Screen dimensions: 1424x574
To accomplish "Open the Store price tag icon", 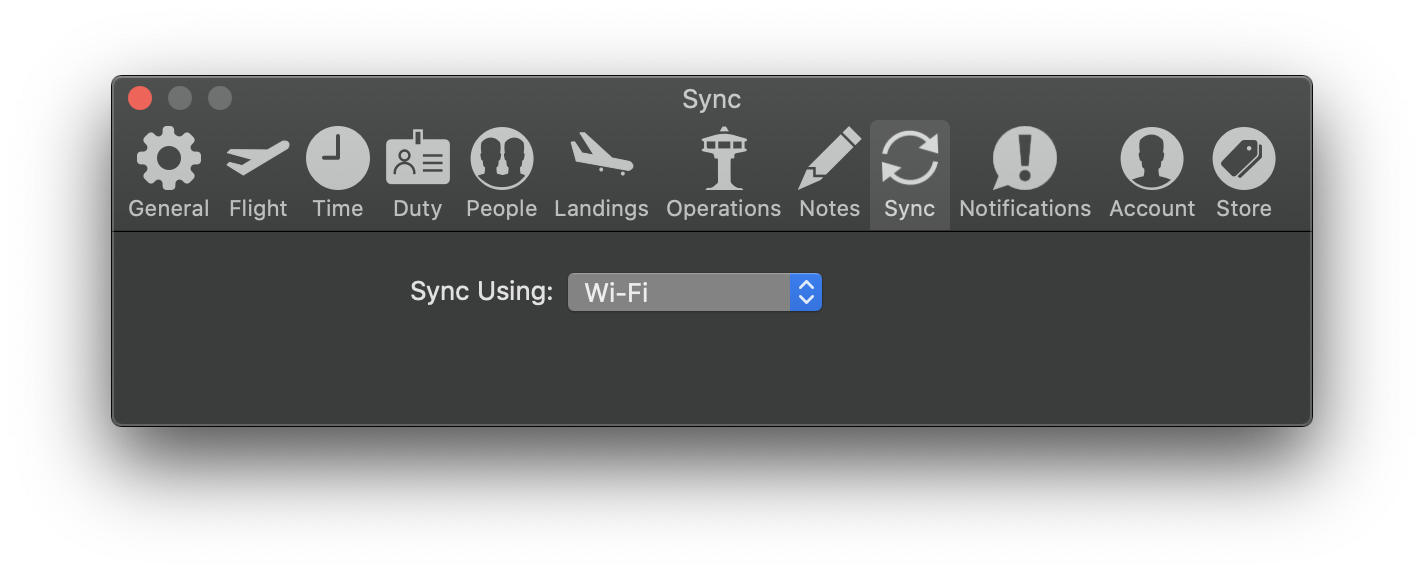I will pyautogui.click(x=1244, y=158).
